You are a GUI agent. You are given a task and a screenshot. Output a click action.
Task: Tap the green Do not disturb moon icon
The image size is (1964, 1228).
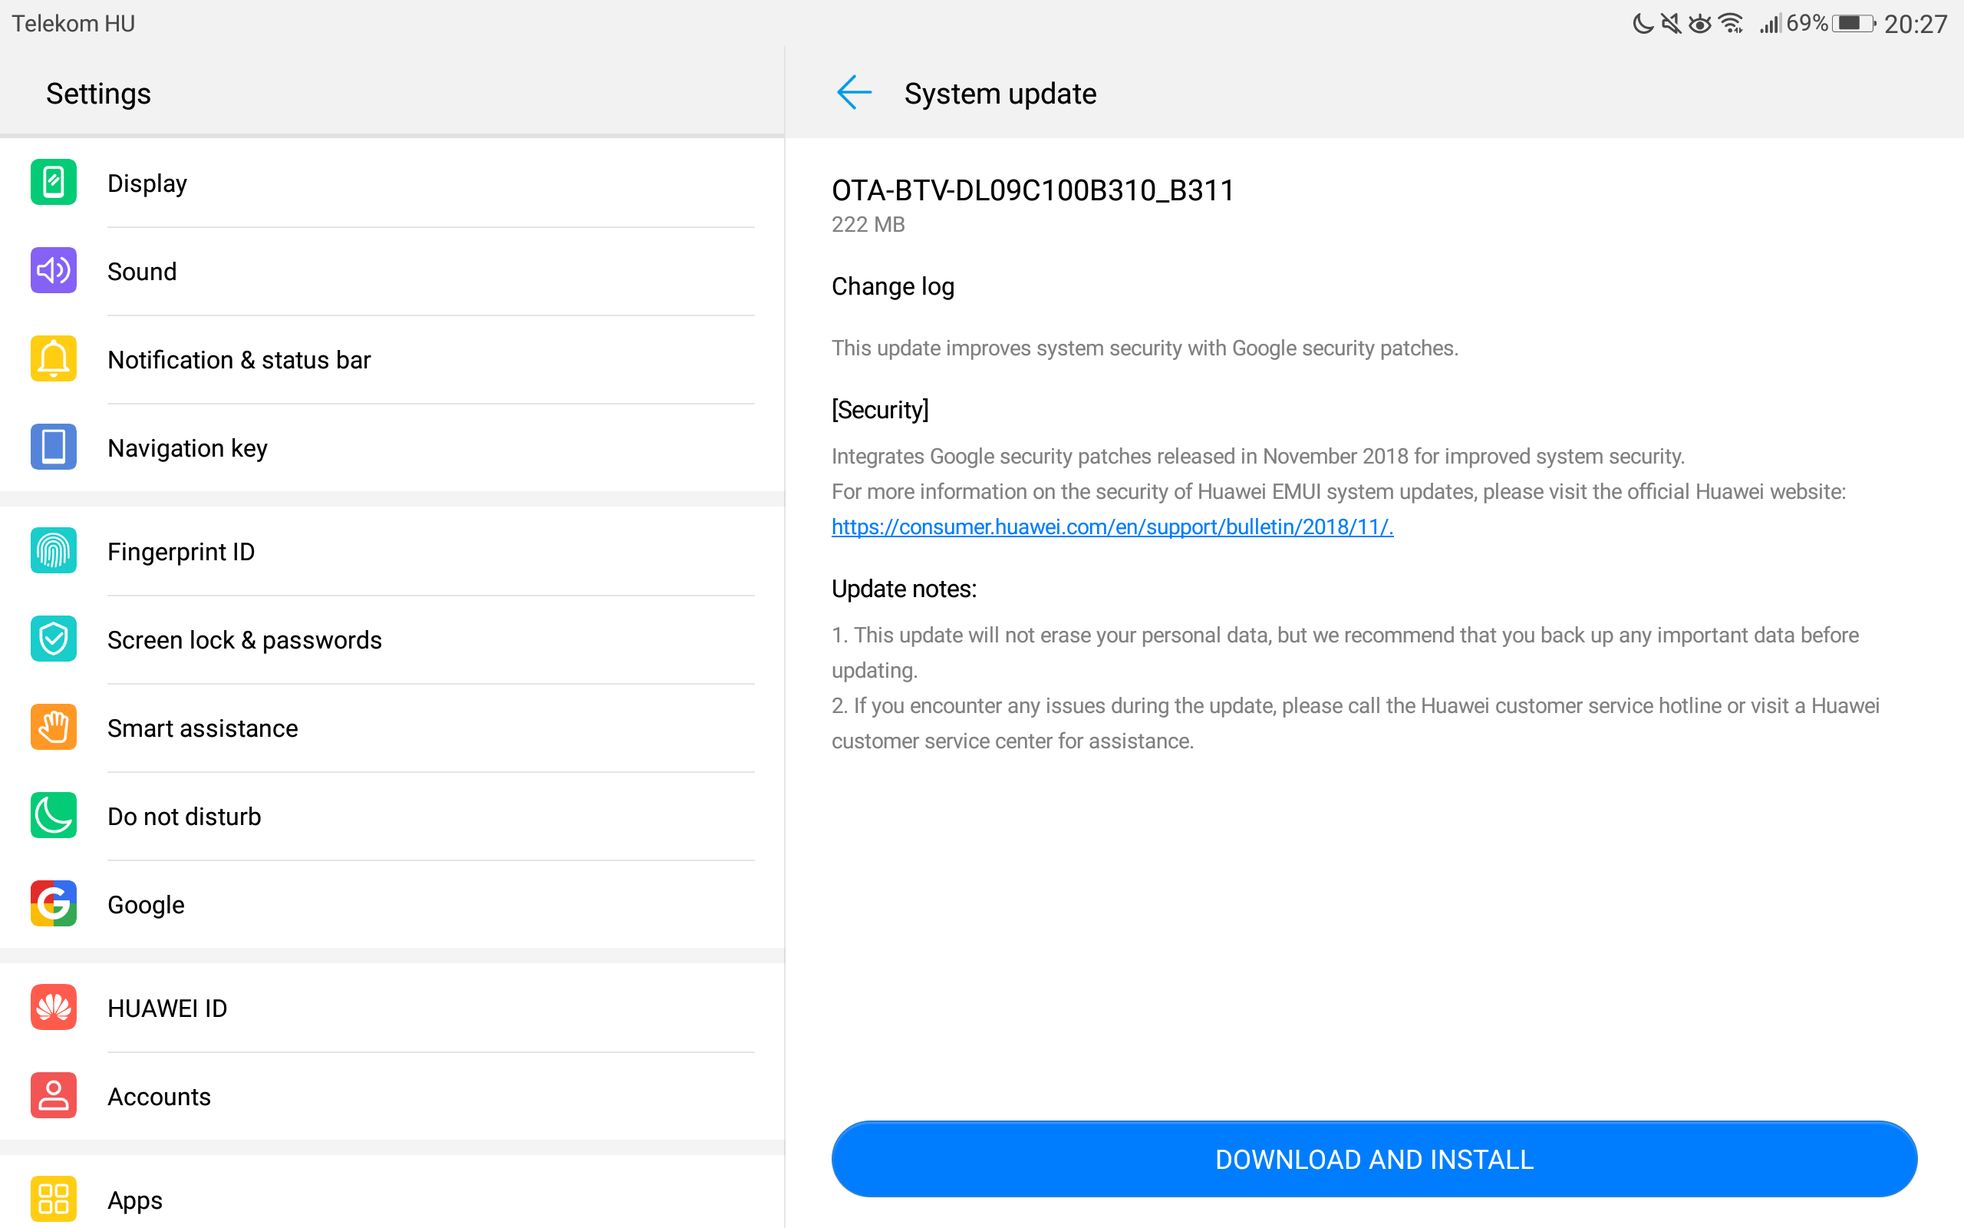point(53,815)
